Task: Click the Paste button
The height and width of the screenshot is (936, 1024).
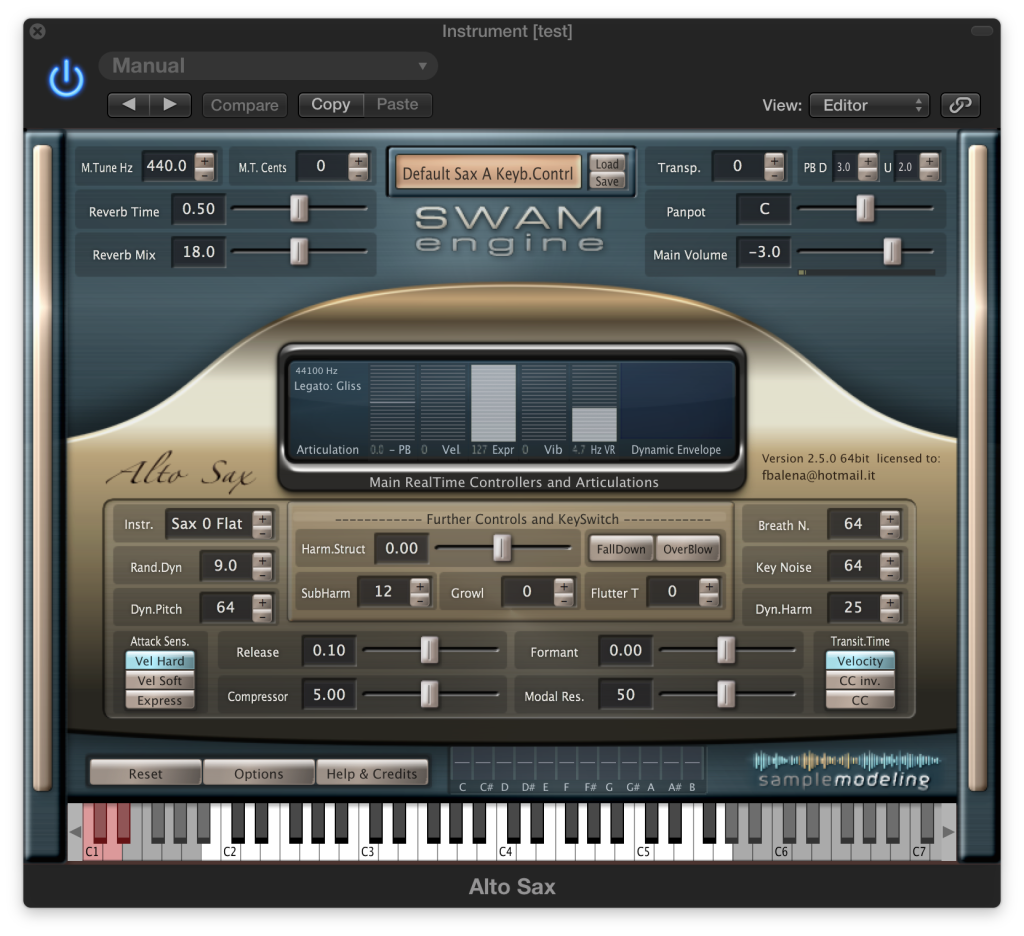Action: point(397,105)
